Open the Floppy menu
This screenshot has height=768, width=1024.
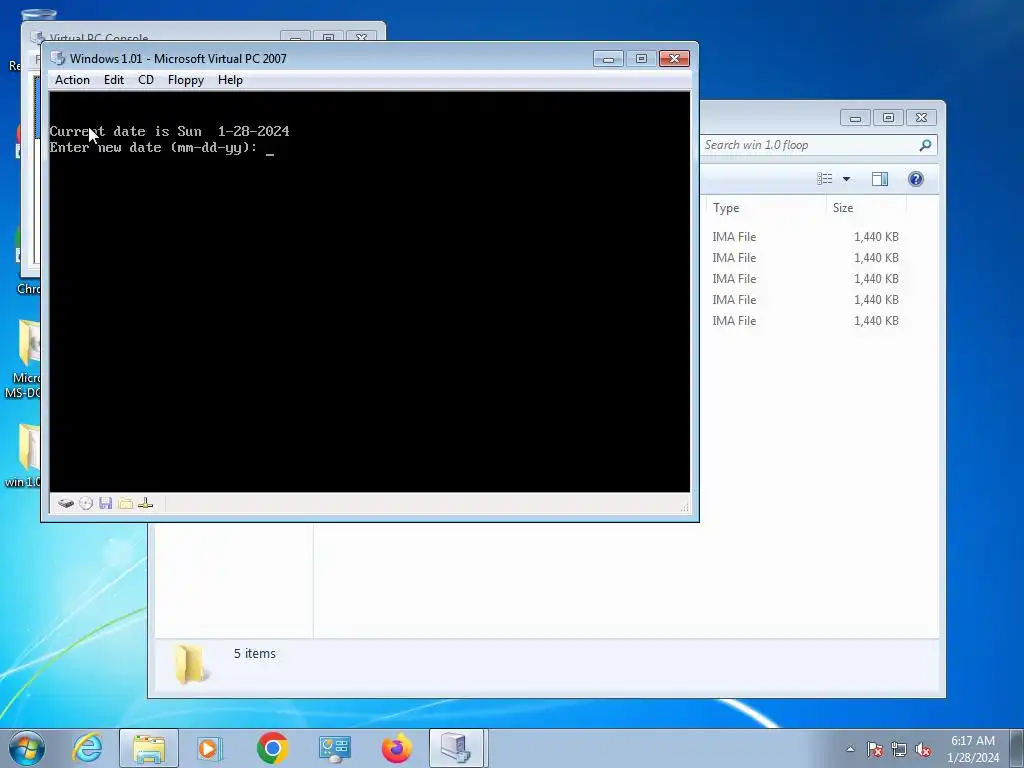tap(185, 80)
